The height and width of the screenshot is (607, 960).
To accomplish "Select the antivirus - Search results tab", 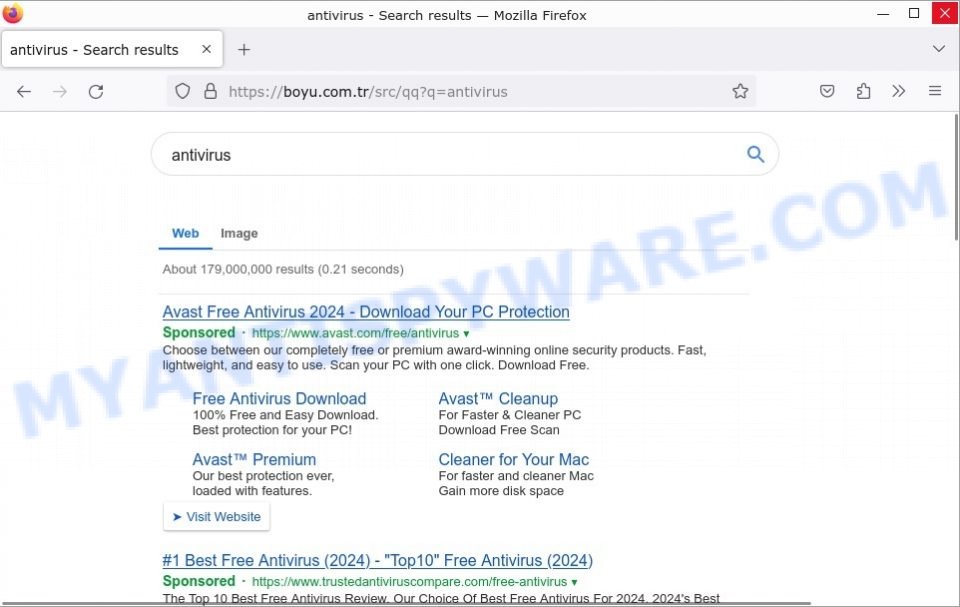I will pyautogui.click(x=112, y=50).
